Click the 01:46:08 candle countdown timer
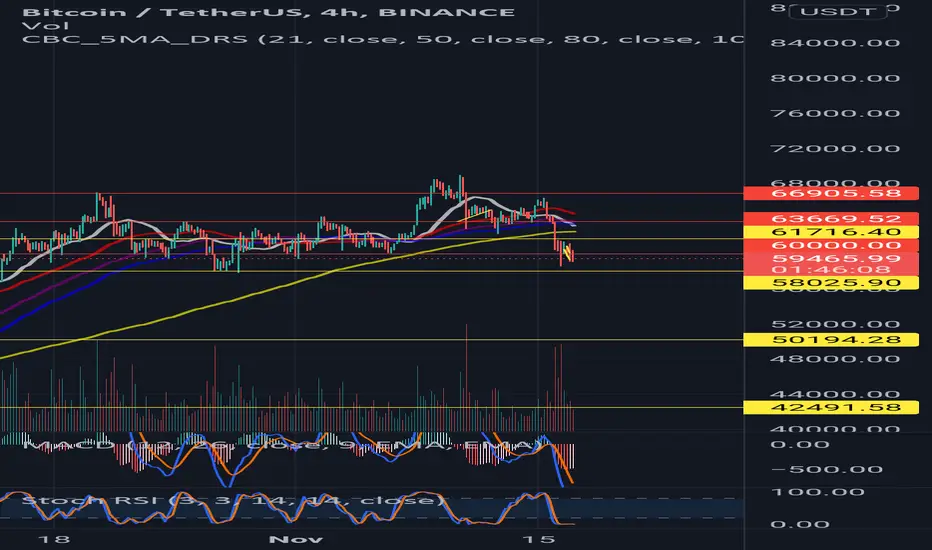 pos(831,269)
